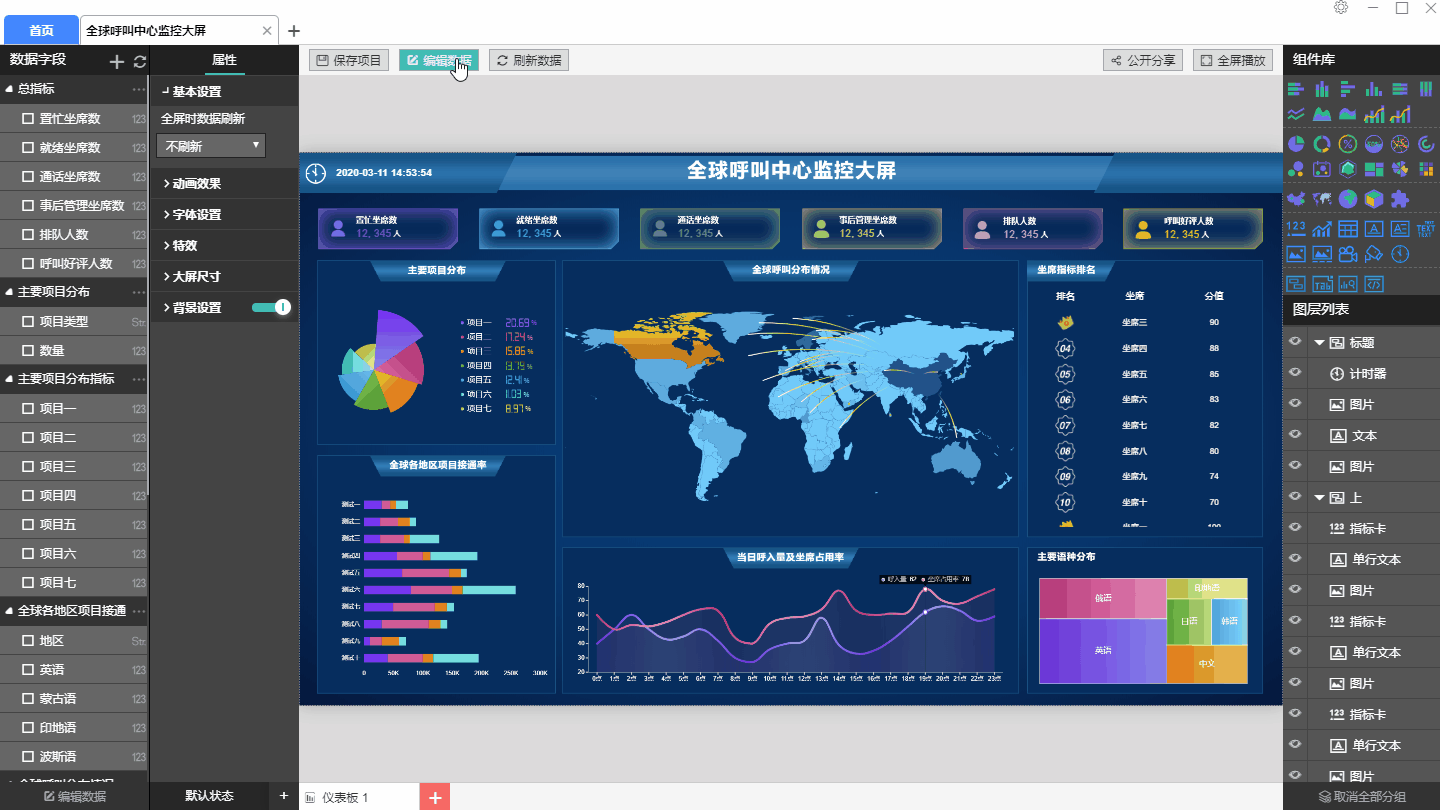
Task: Toggle visibility of the 标题 layer group
Action: click(x=1295, y=342)
